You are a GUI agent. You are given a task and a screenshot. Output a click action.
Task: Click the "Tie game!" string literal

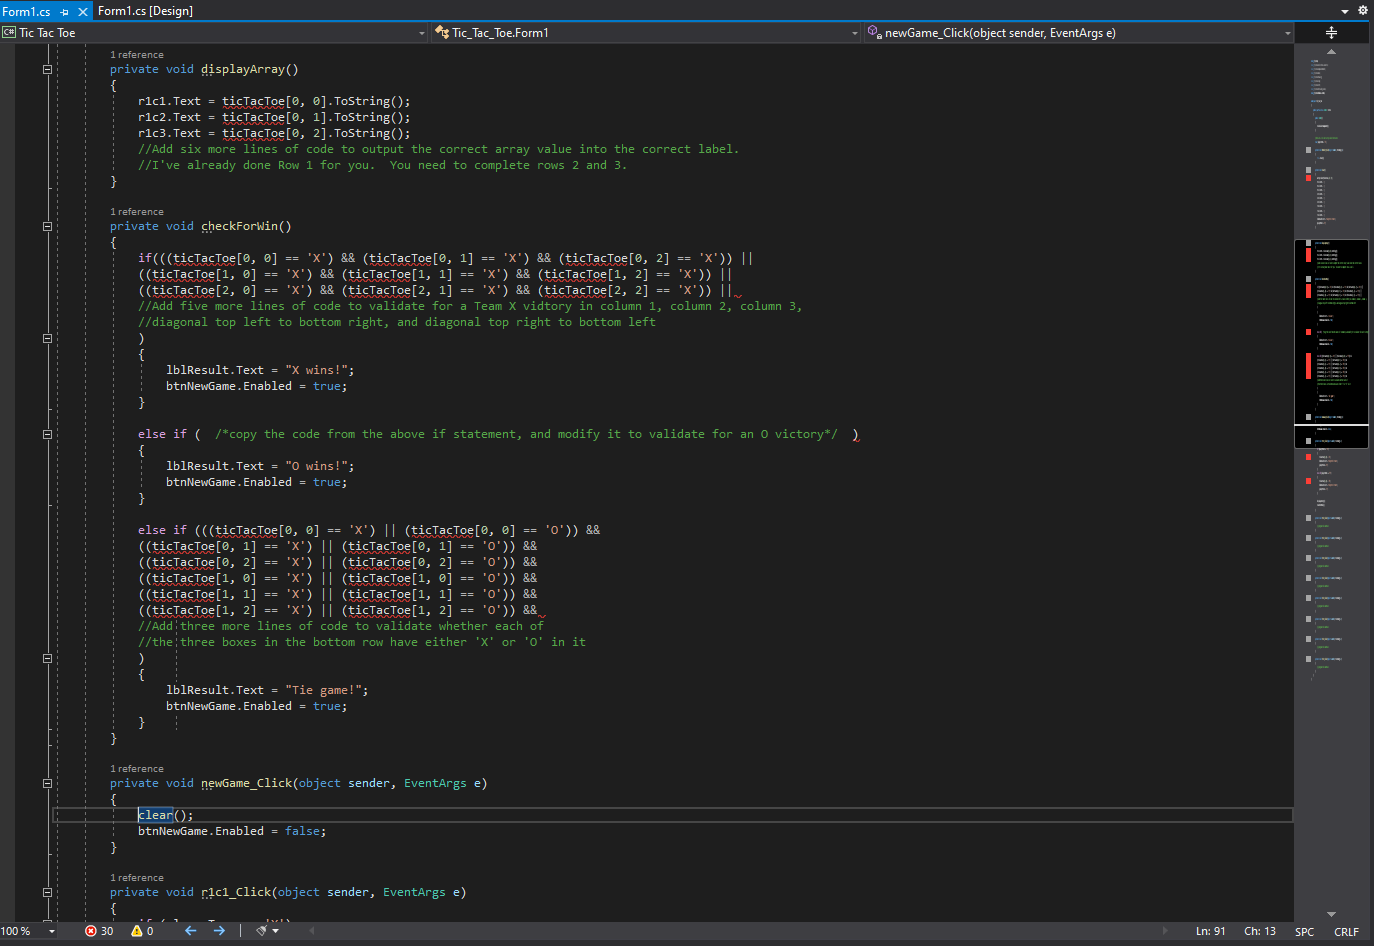(323, 690)
